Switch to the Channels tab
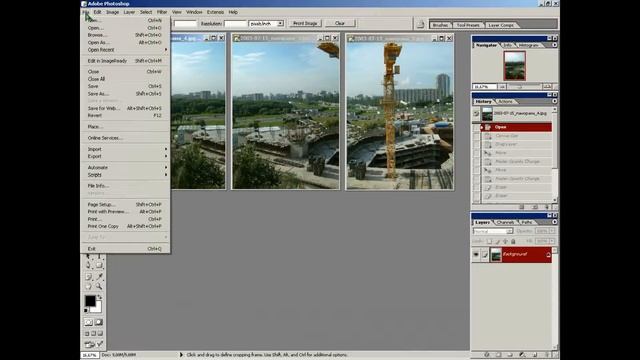The image size is (640, 360). [505, 222]
